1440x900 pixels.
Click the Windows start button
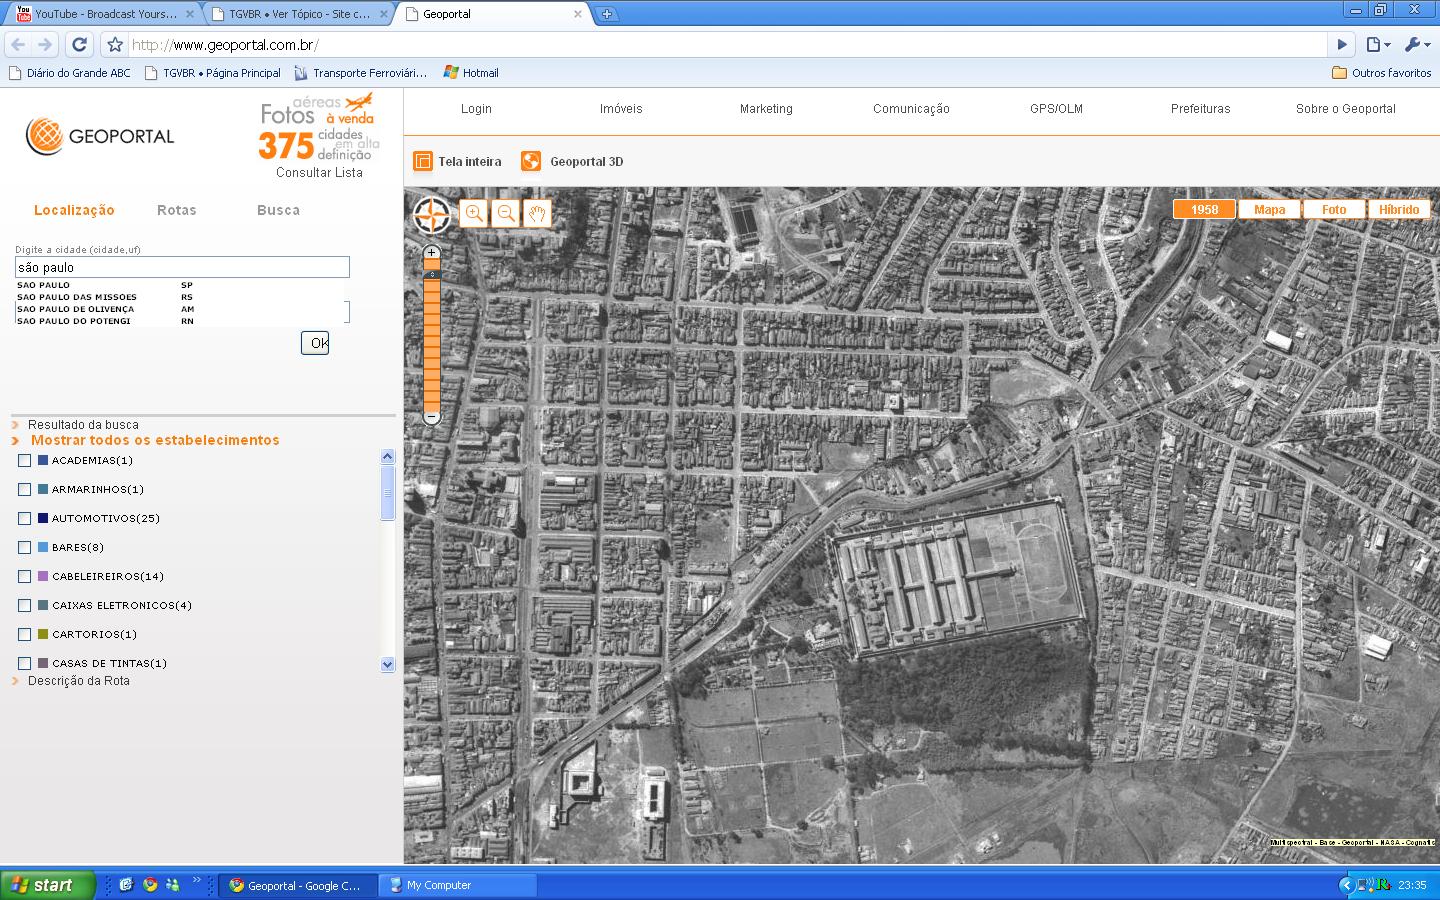(46, 885)
